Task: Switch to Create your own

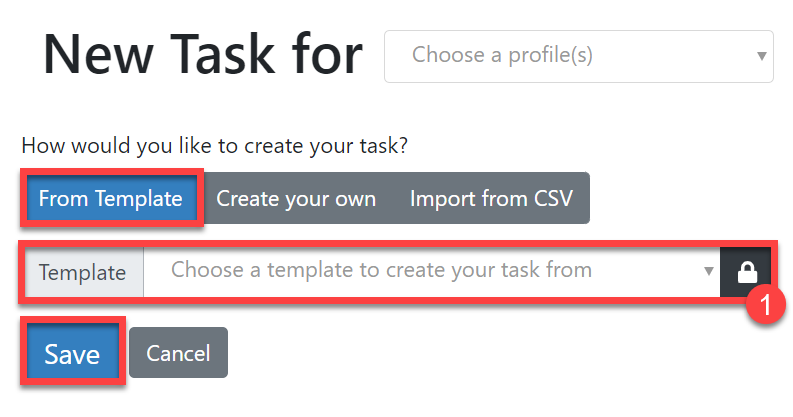Action: click(x=296, y=198)
